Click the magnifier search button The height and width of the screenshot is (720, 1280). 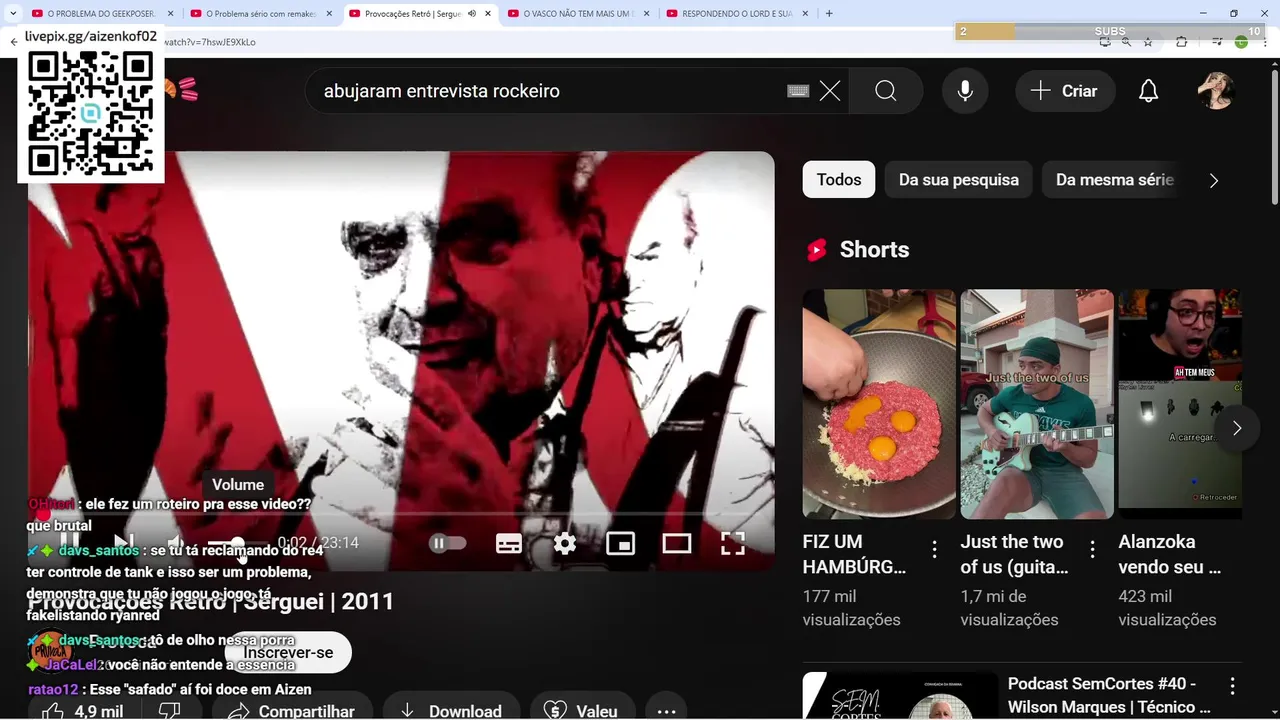[x=886, y=91]
